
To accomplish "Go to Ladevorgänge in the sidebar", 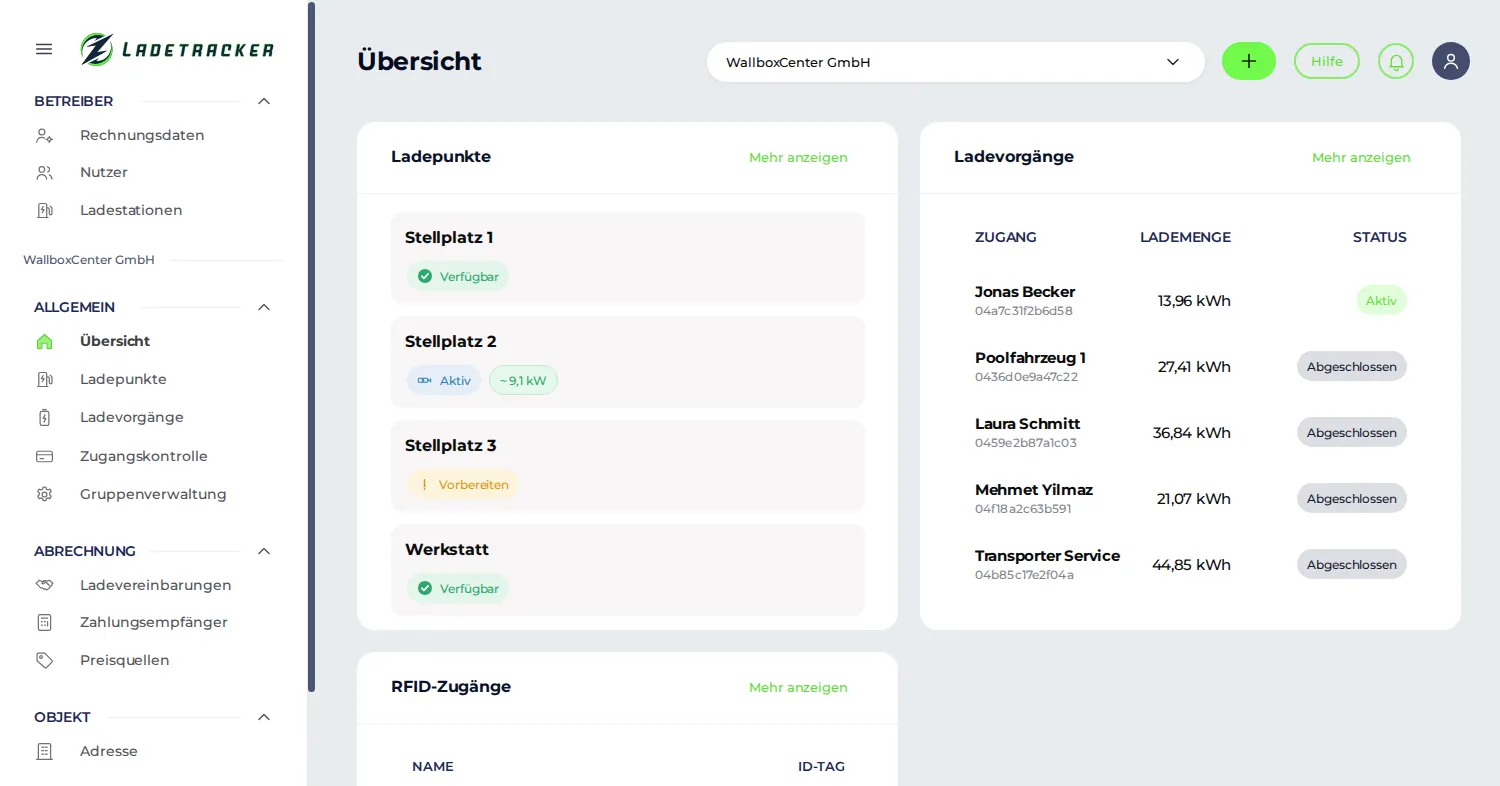I will click(132, 417).
